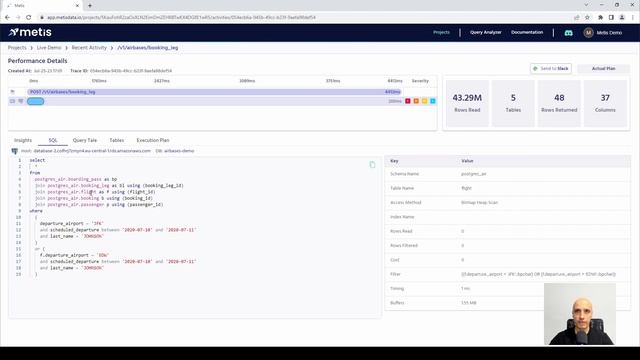Click the Index Name row in the details table
640x360 pixels.
507,217
